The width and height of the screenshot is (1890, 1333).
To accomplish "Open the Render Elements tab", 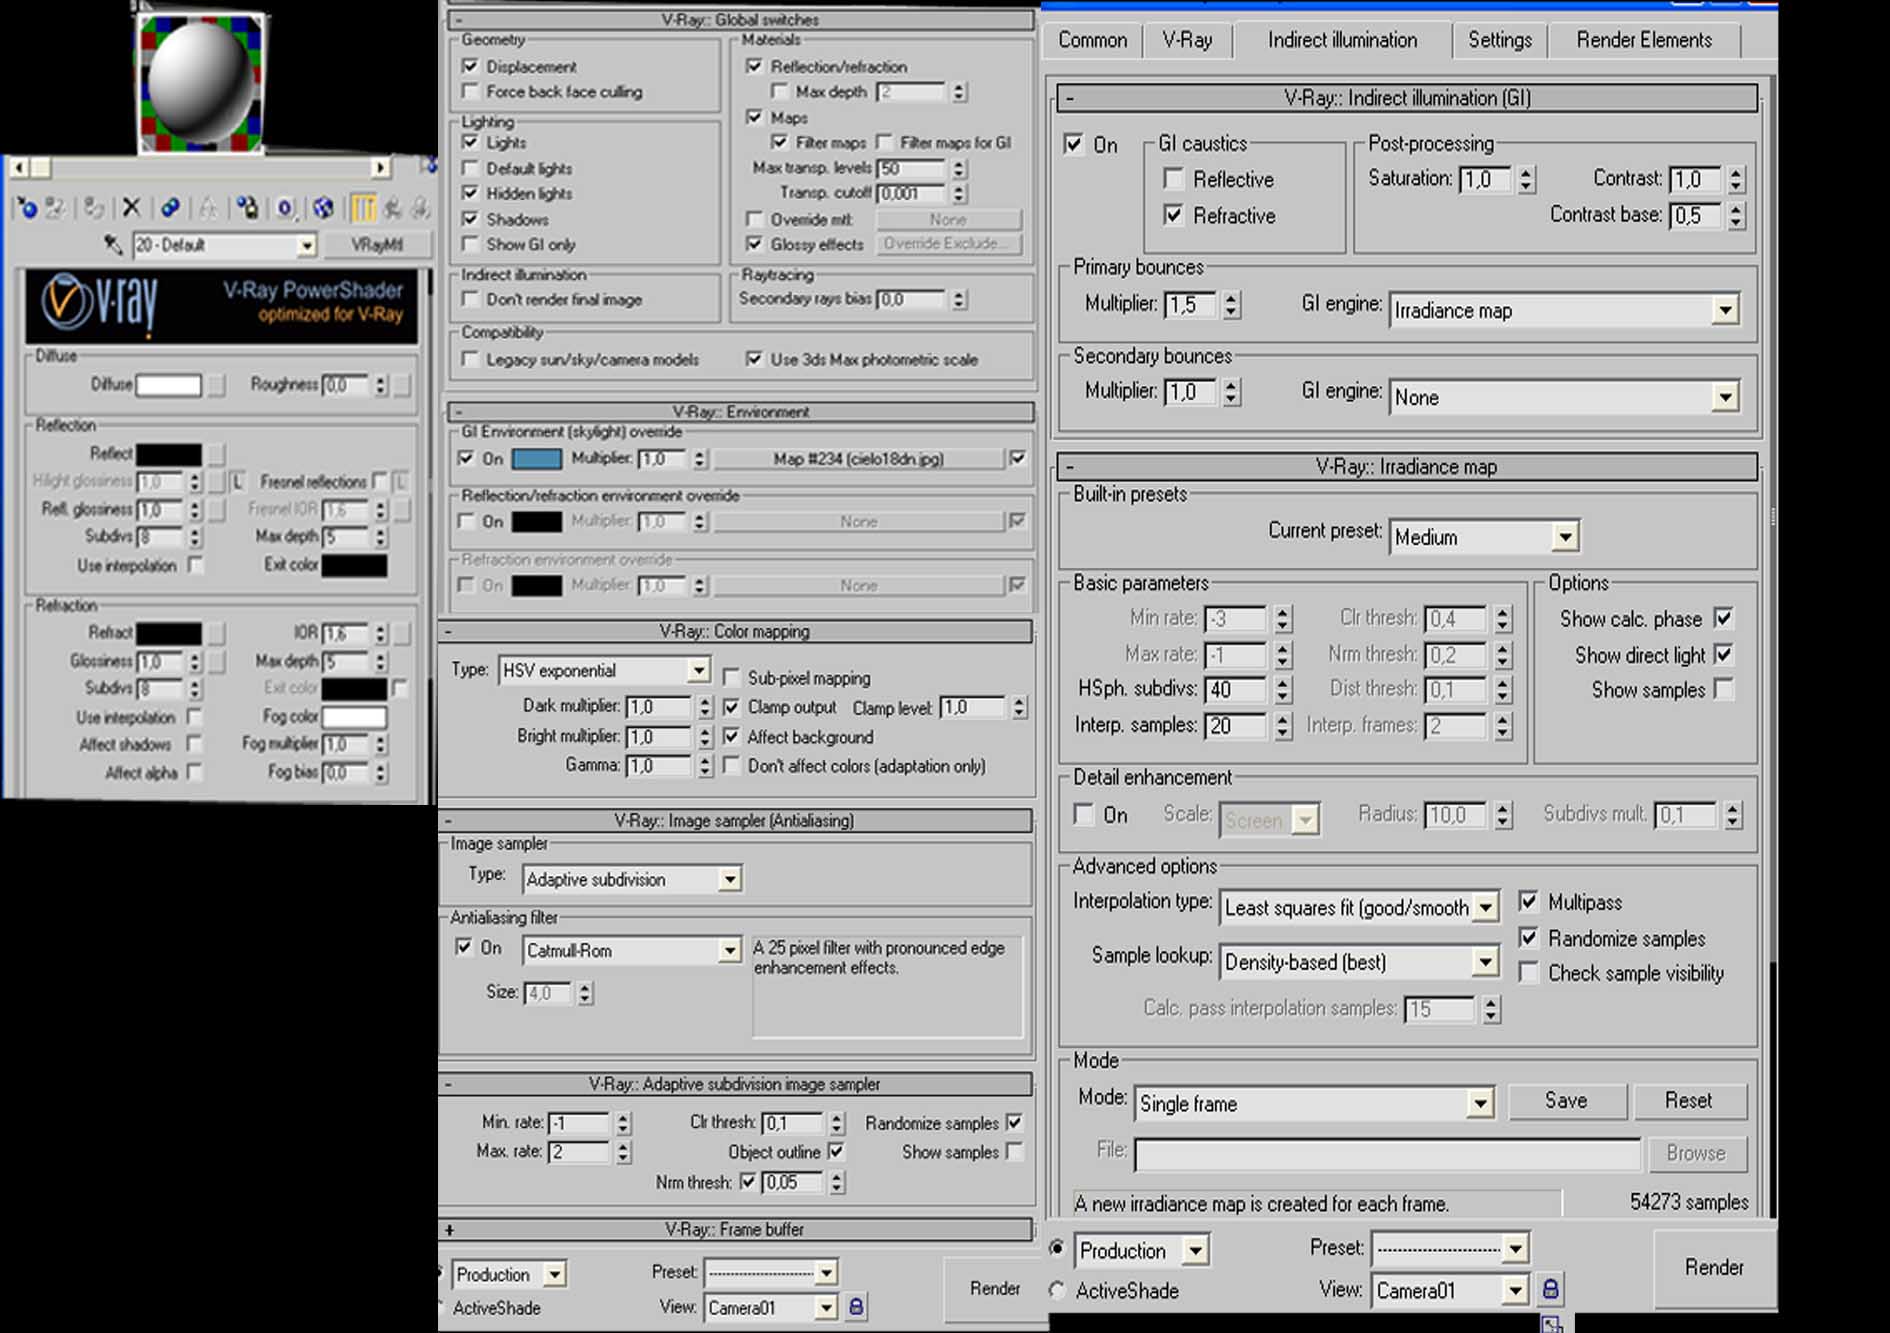I will click(x=1644, y=40).
